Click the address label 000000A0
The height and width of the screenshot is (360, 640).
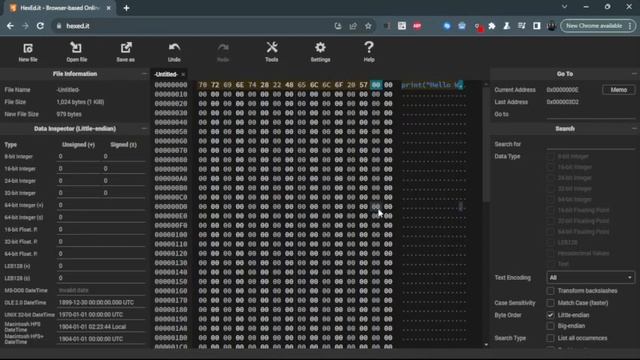[x=171, y=178]
